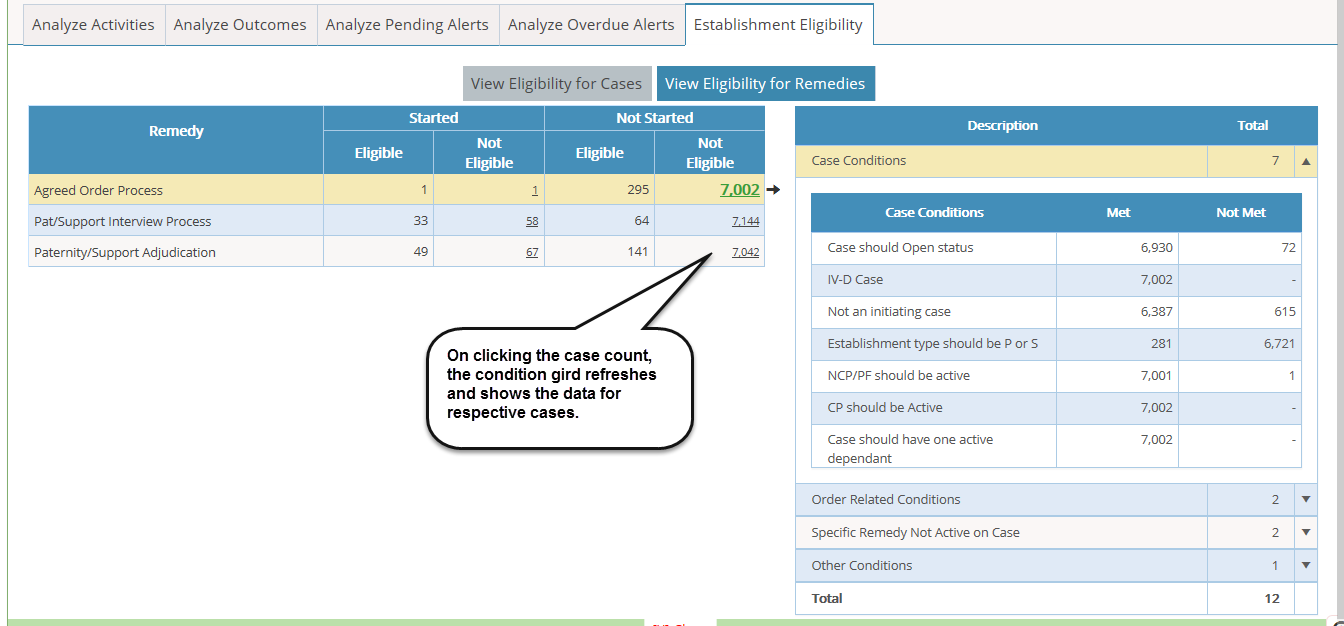Open the Analyze Pending Alerts tab
The image size is (1344, 626).
tap(407, 25)
